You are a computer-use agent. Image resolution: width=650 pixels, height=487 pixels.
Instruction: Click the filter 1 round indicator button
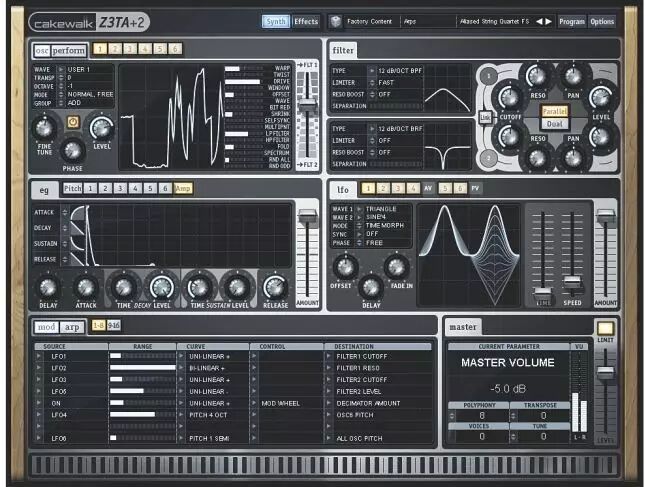click(489, 76)
